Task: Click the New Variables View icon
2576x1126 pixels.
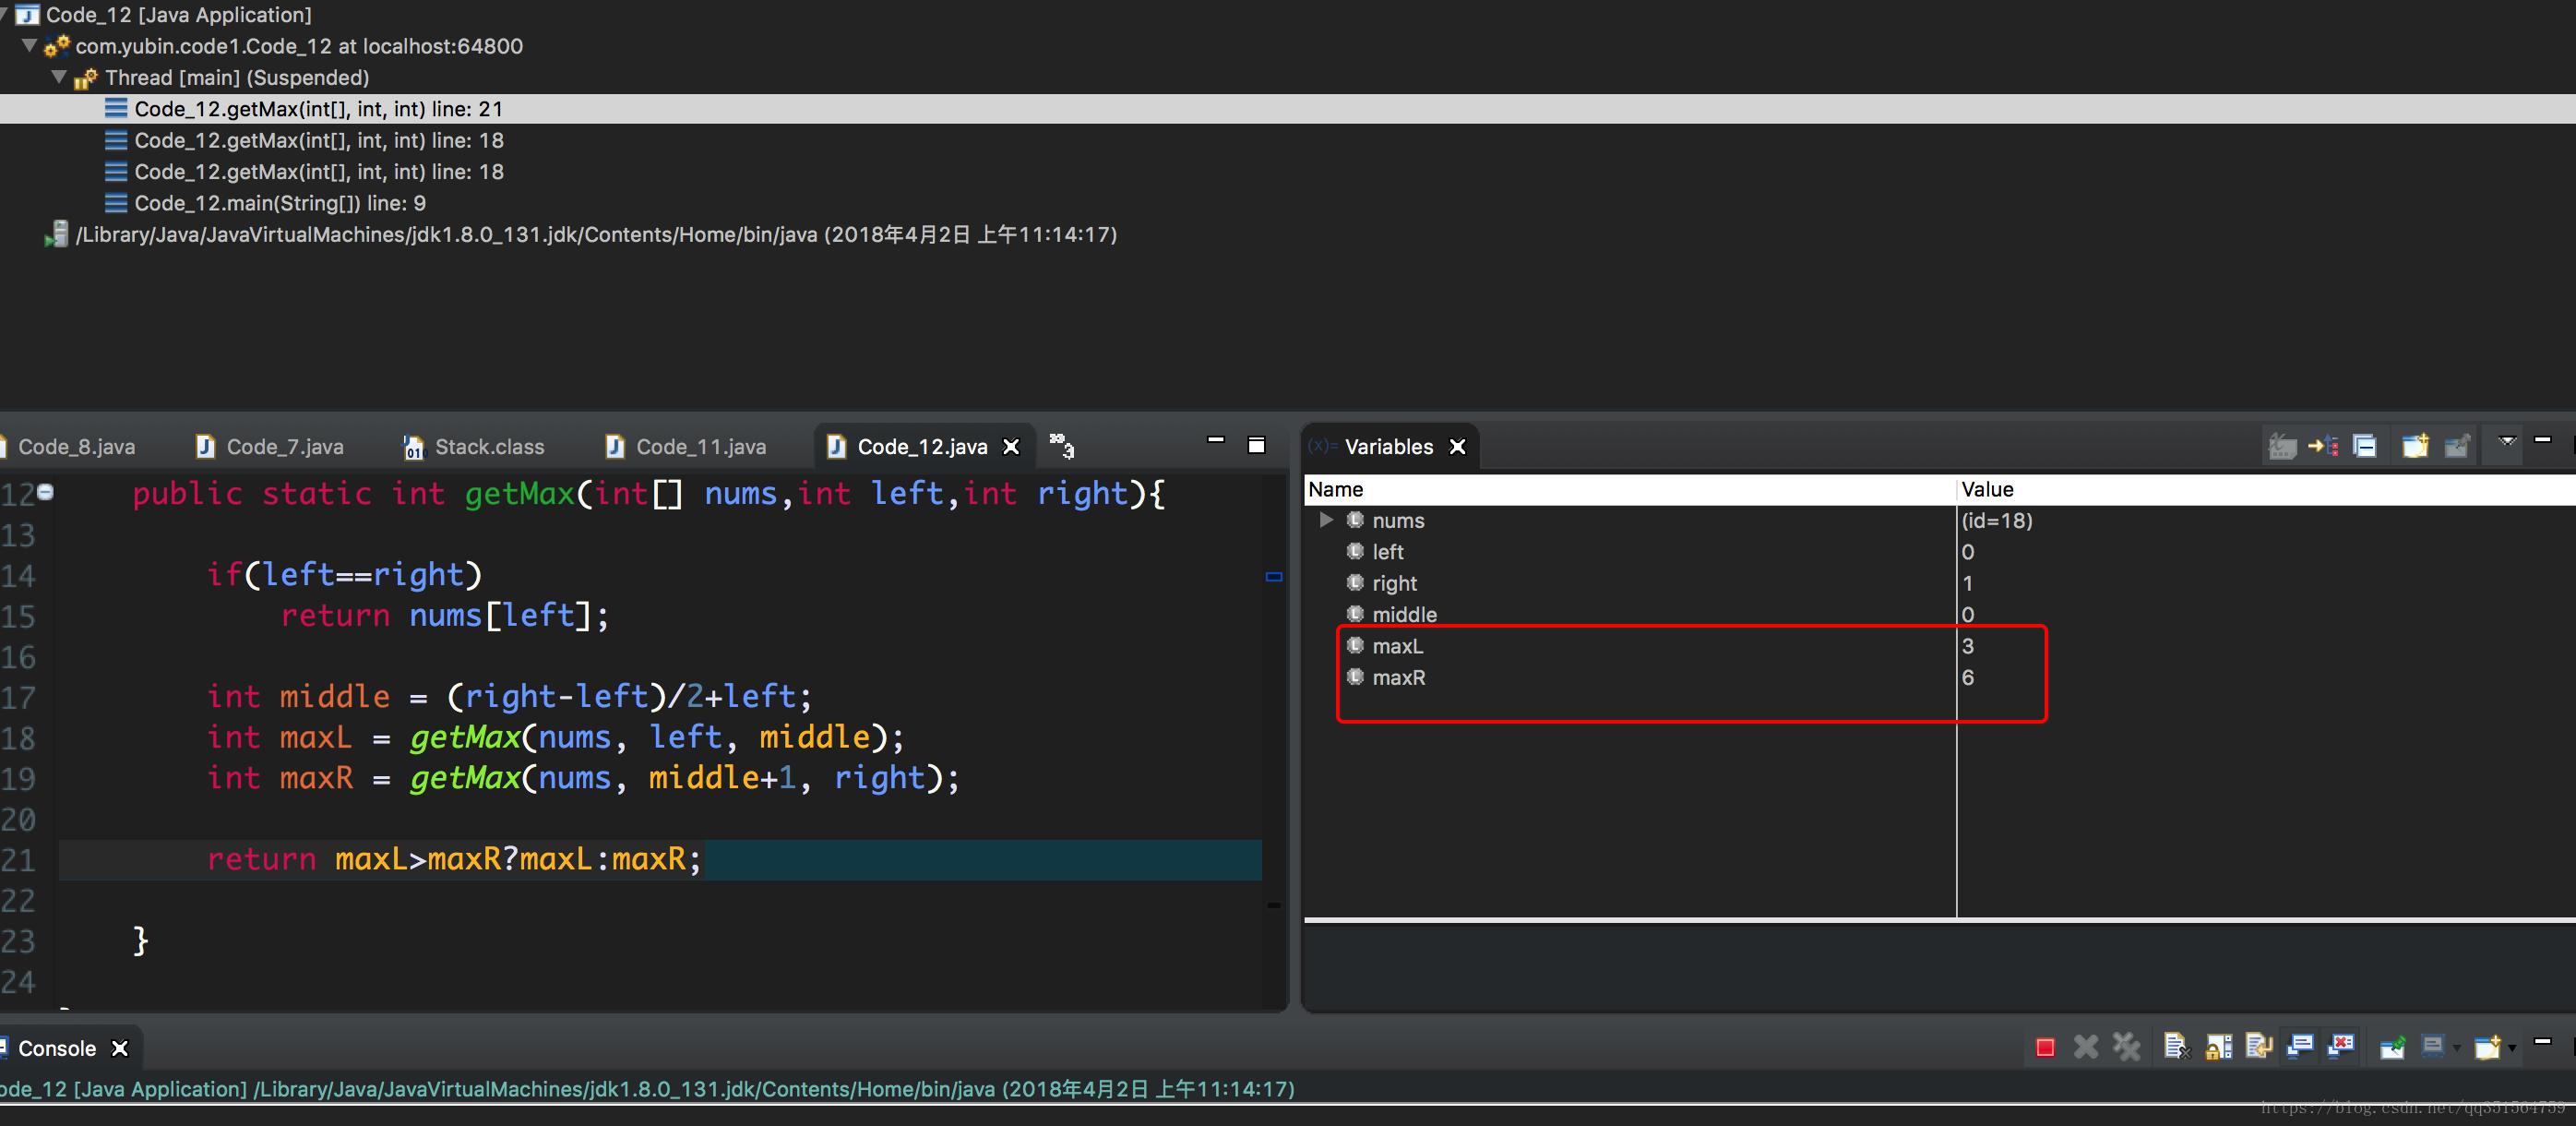Action: [x=2415, y=446]
